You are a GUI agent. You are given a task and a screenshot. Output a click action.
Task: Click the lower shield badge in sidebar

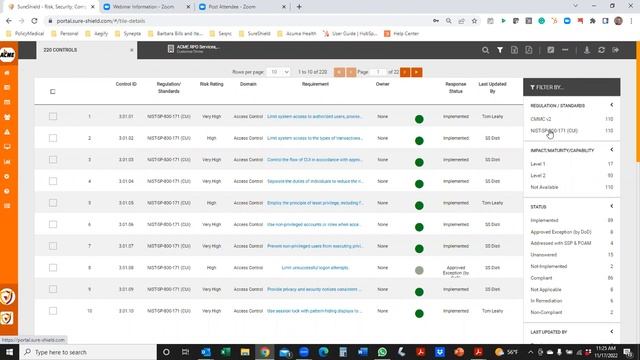(7, 318)
